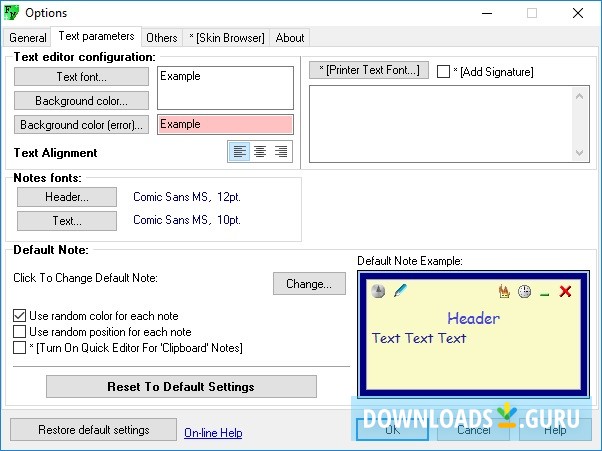This screenshot has width=602, height=451.
Task: Switch to the About tab
Action: [x=290, y=38]
